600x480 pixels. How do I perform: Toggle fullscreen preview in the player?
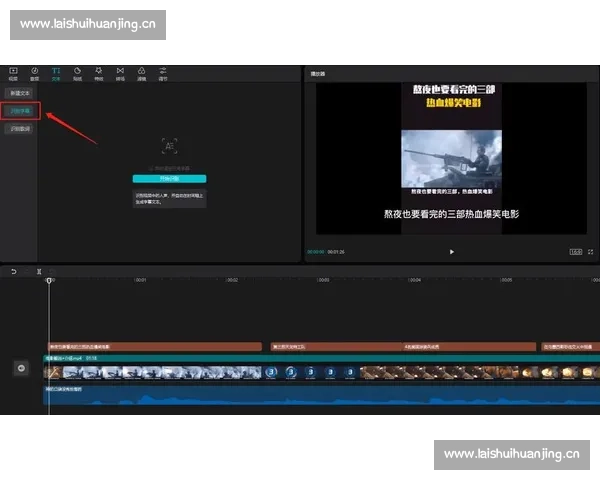click(590, 252)
